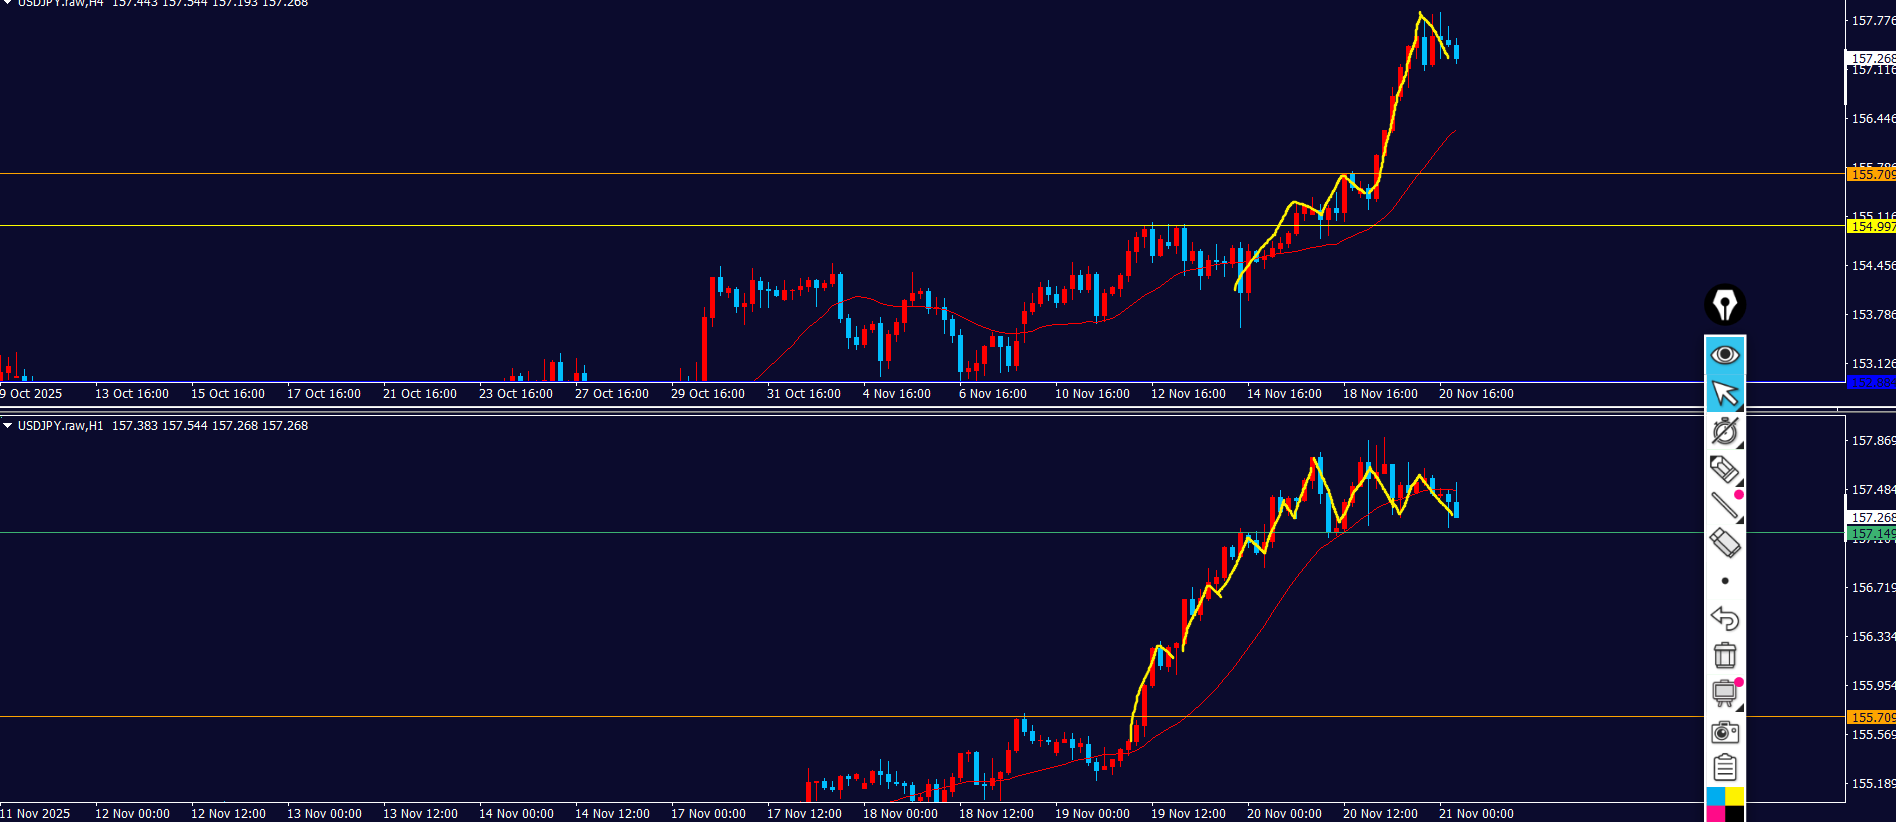The width and height of the screenshot is (1896, 822).
Task: Toggle ink visibility with the eye icon
Action: [x=1724, y=355]
